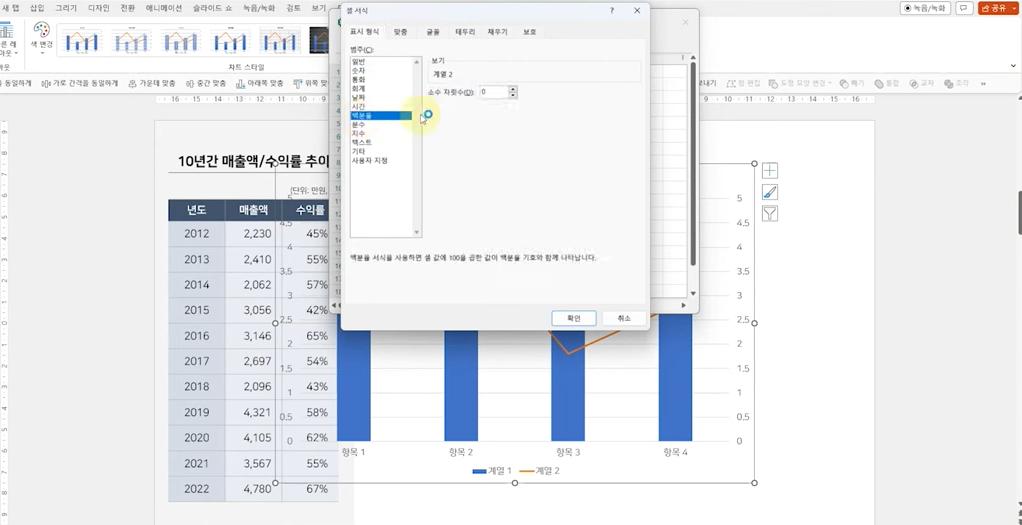This screenshot has width=1022, height=525.
Task: Open the 슬라이드 쇼 ribbon tab
Action: tap(213, 8)
